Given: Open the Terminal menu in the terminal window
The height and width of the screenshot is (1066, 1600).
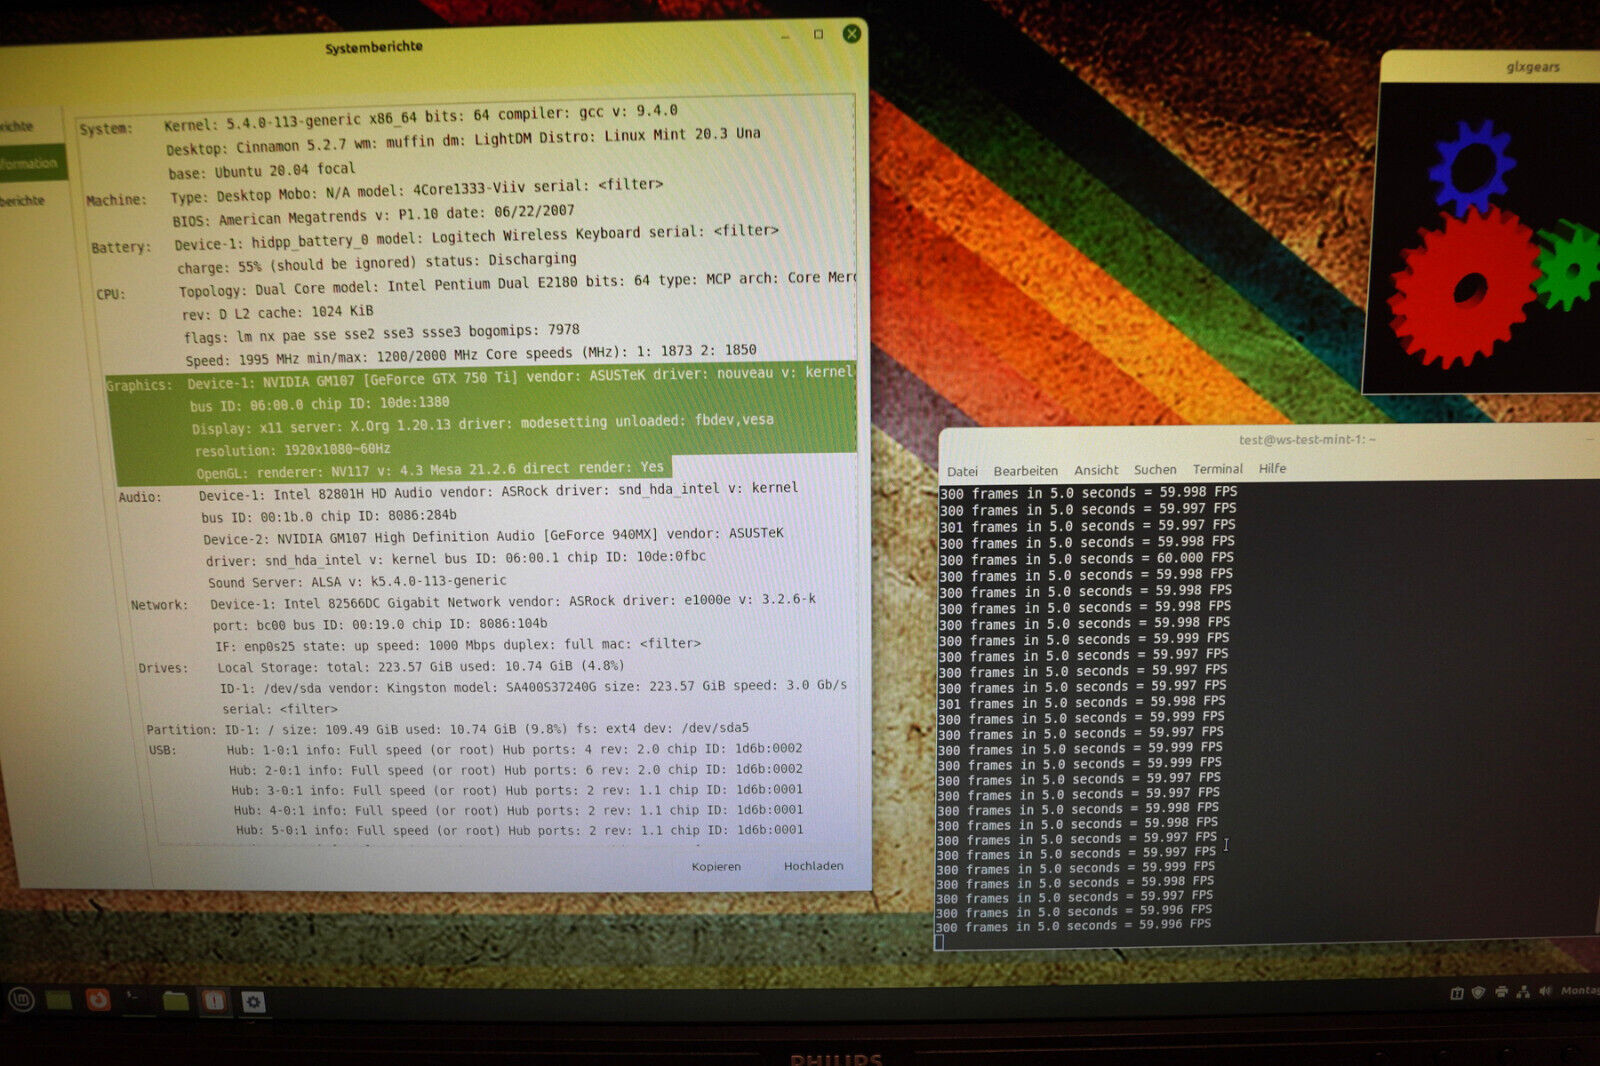Looking at the screenshot, I should pos(1217,469).
